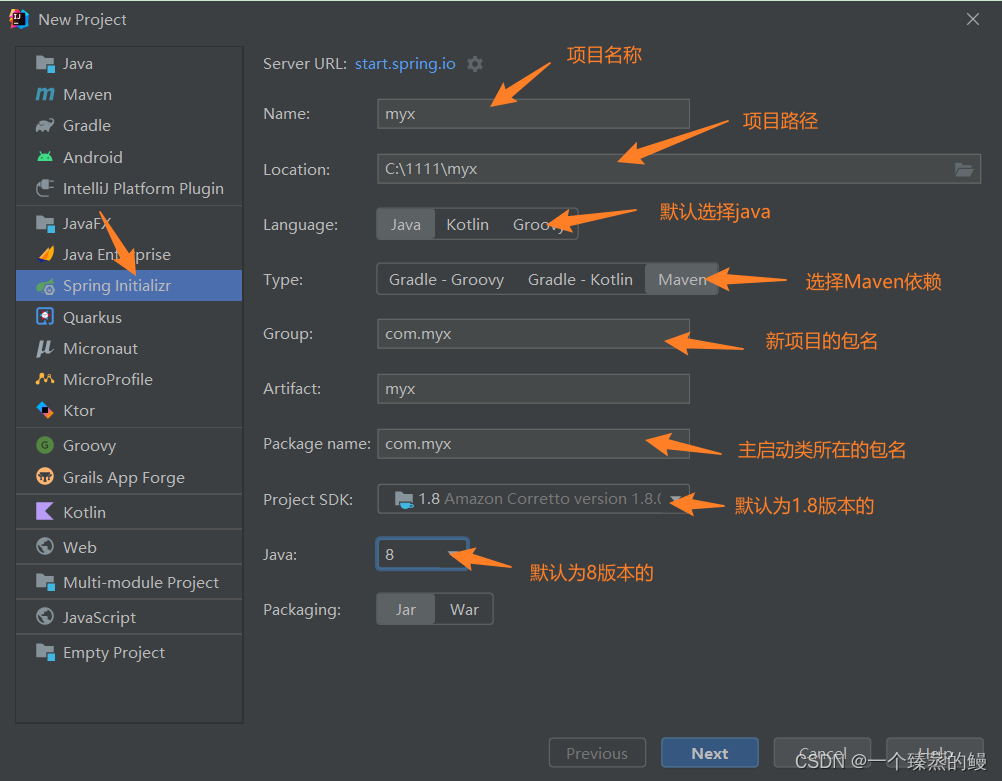Select the Gradle project generator
Image resolution: width=1002 pixels, height=781 pixels.
pos(83,125)
